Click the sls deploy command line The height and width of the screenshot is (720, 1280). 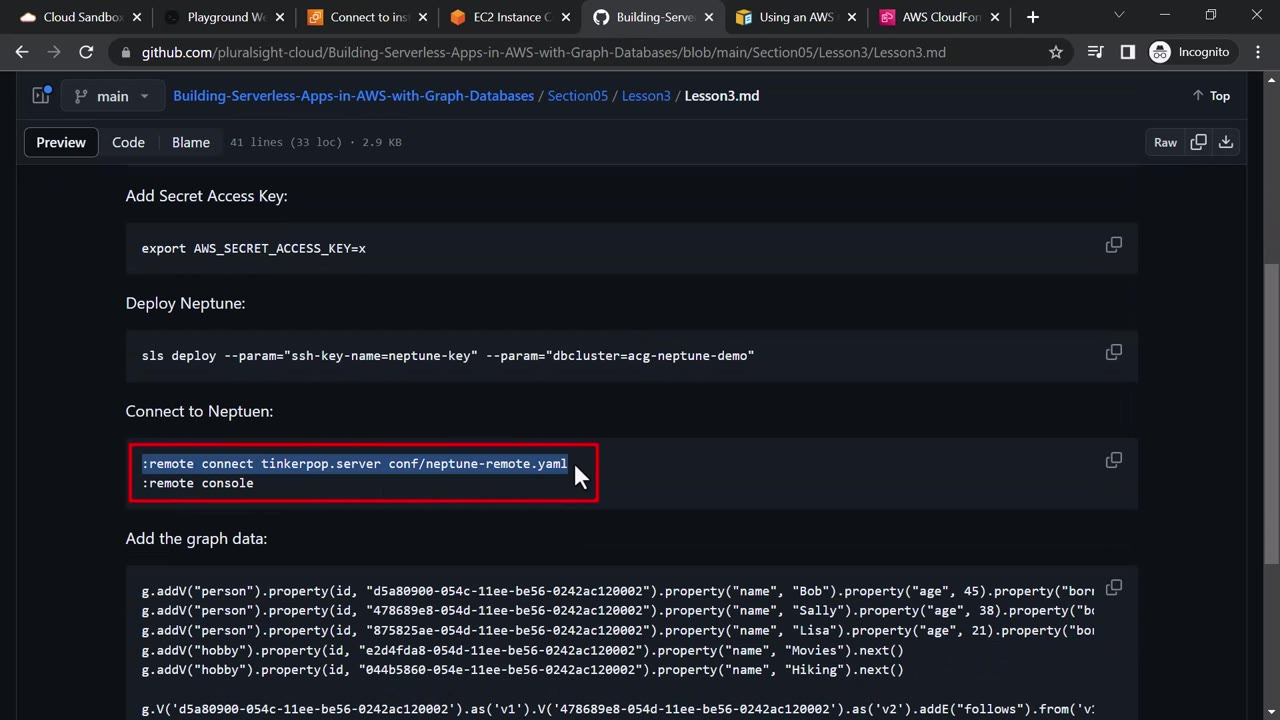(448, 355)
